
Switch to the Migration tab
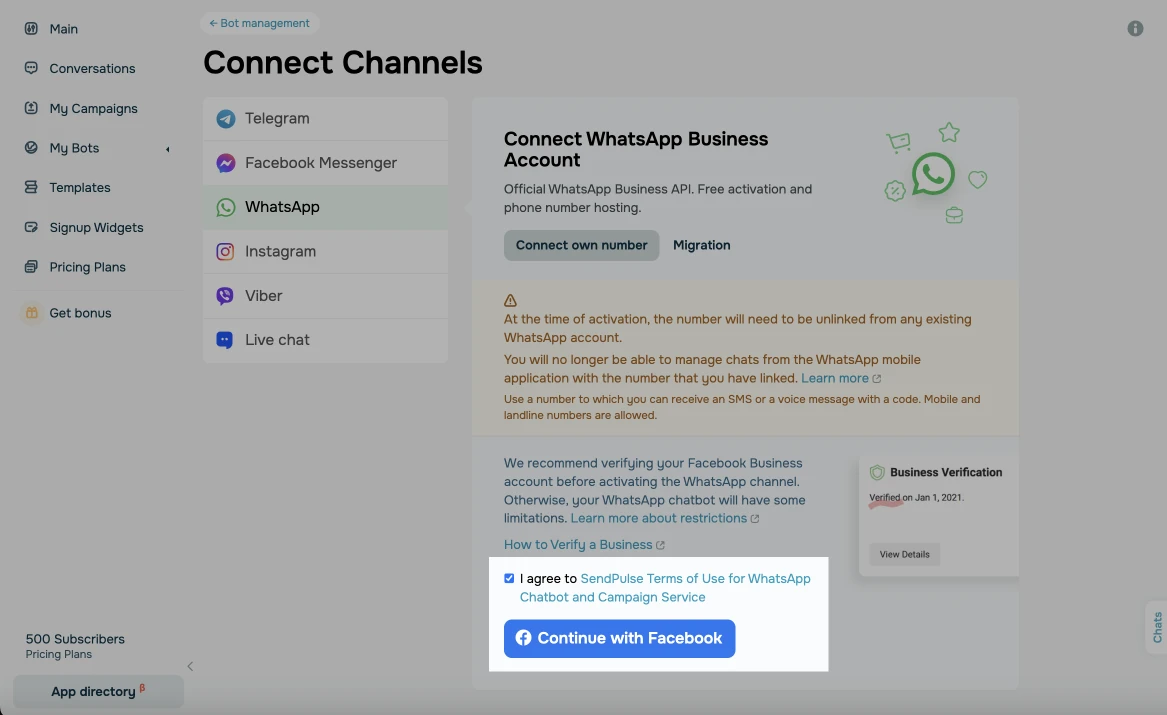coord(702,245)
